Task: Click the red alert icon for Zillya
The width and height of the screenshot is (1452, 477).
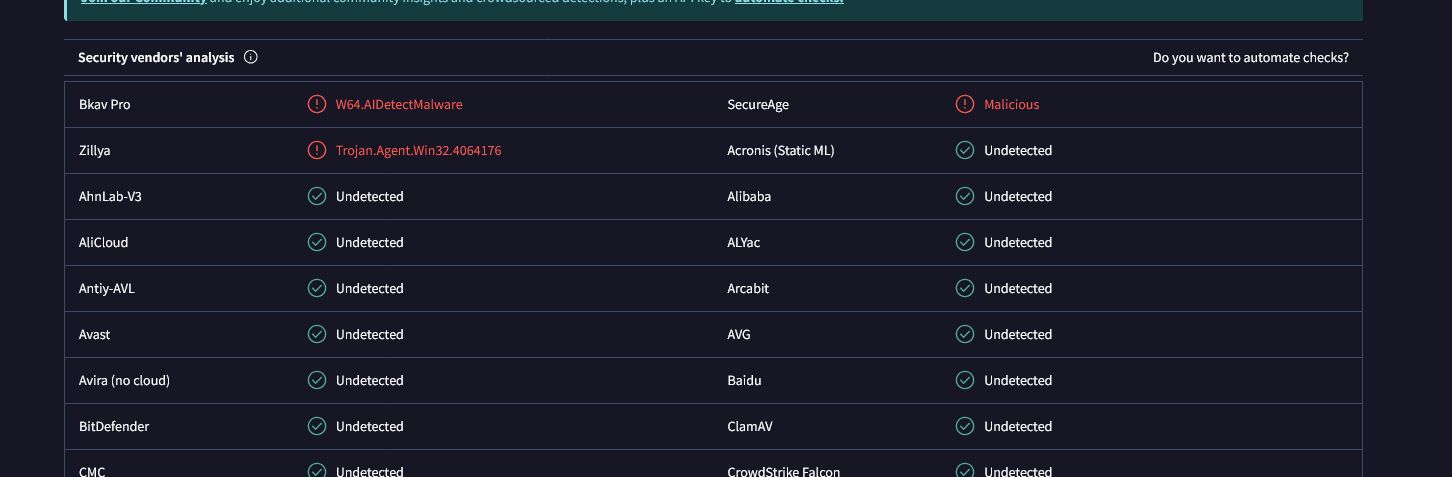Action: point(317,150)
